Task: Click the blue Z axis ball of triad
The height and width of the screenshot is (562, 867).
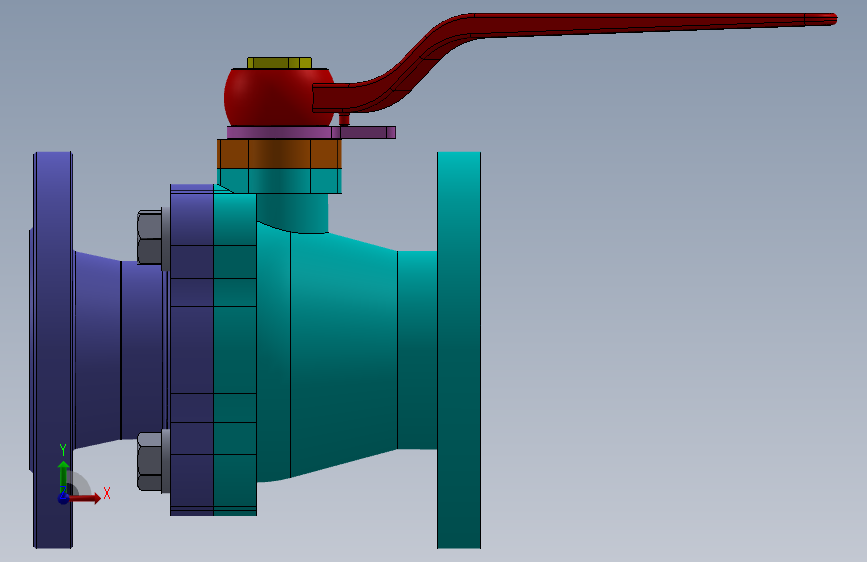Action: click(x=64, y=498)
